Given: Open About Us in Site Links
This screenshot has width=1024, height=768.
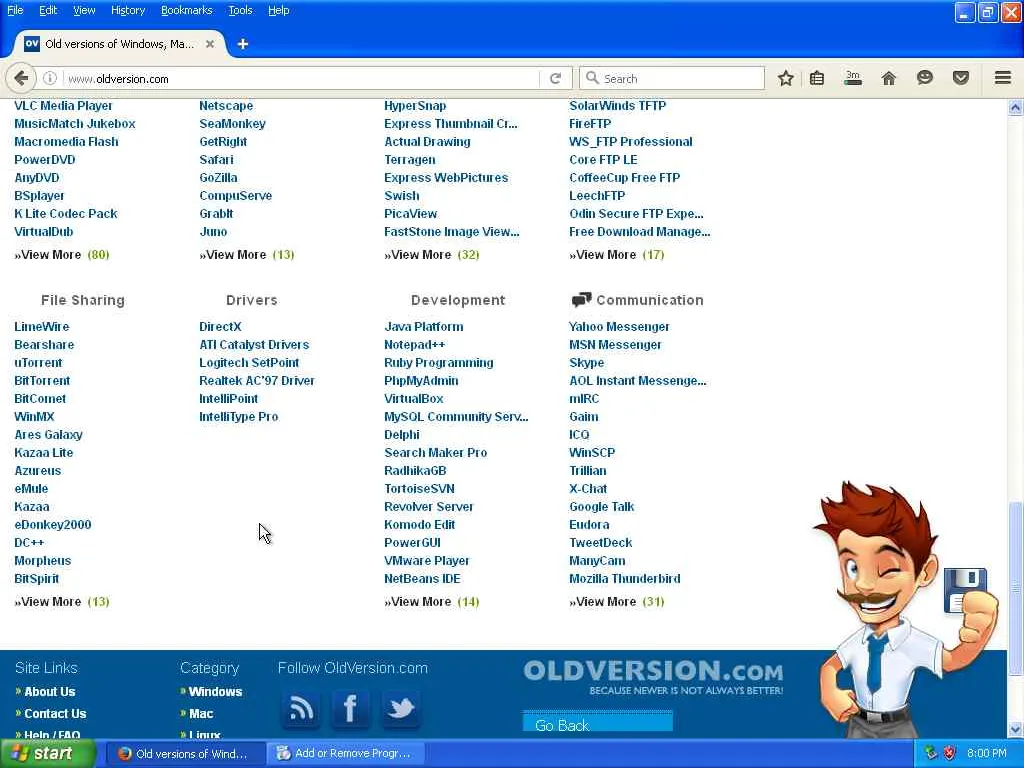Looking at the screenshot, I should coord(50,692).
